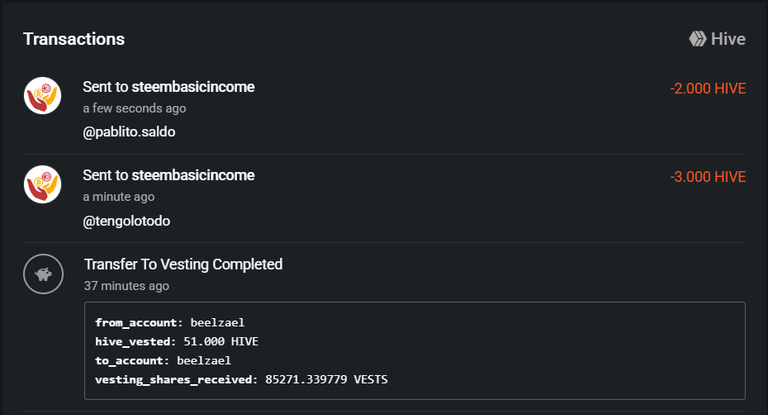The height and width of the screenshot is (415, 768).
Task: Open the steembasicincome link in the first transaction
Action: coord(193,87)
